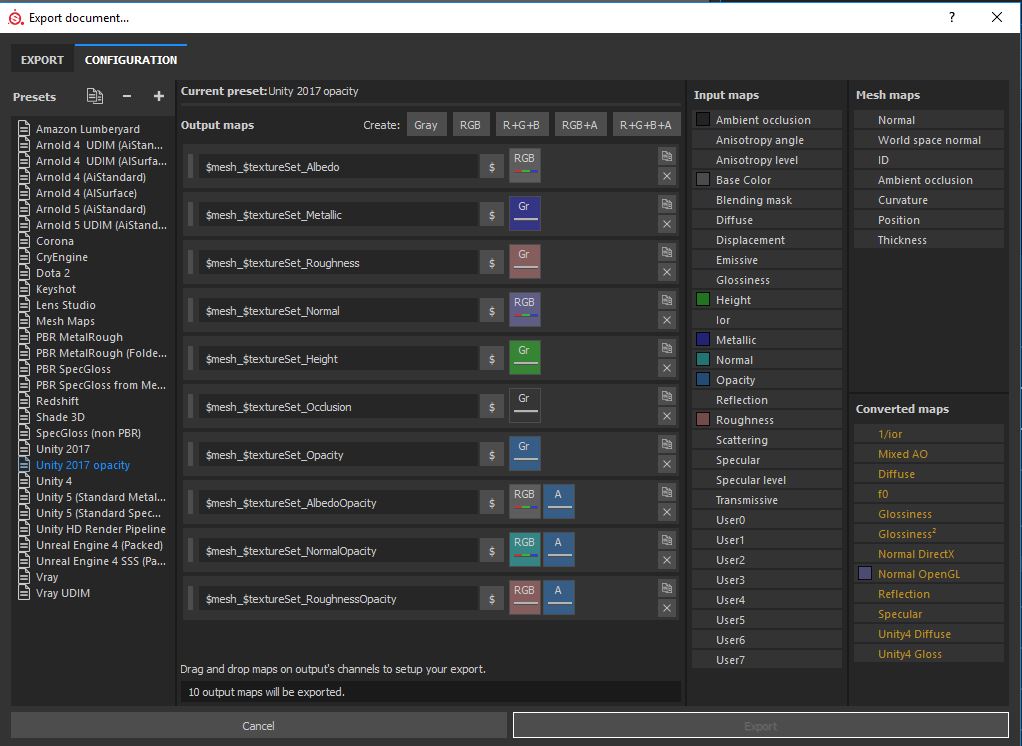
Task: Open naming tokens for Occlusion map ($ button)
Action: point(492,407)
